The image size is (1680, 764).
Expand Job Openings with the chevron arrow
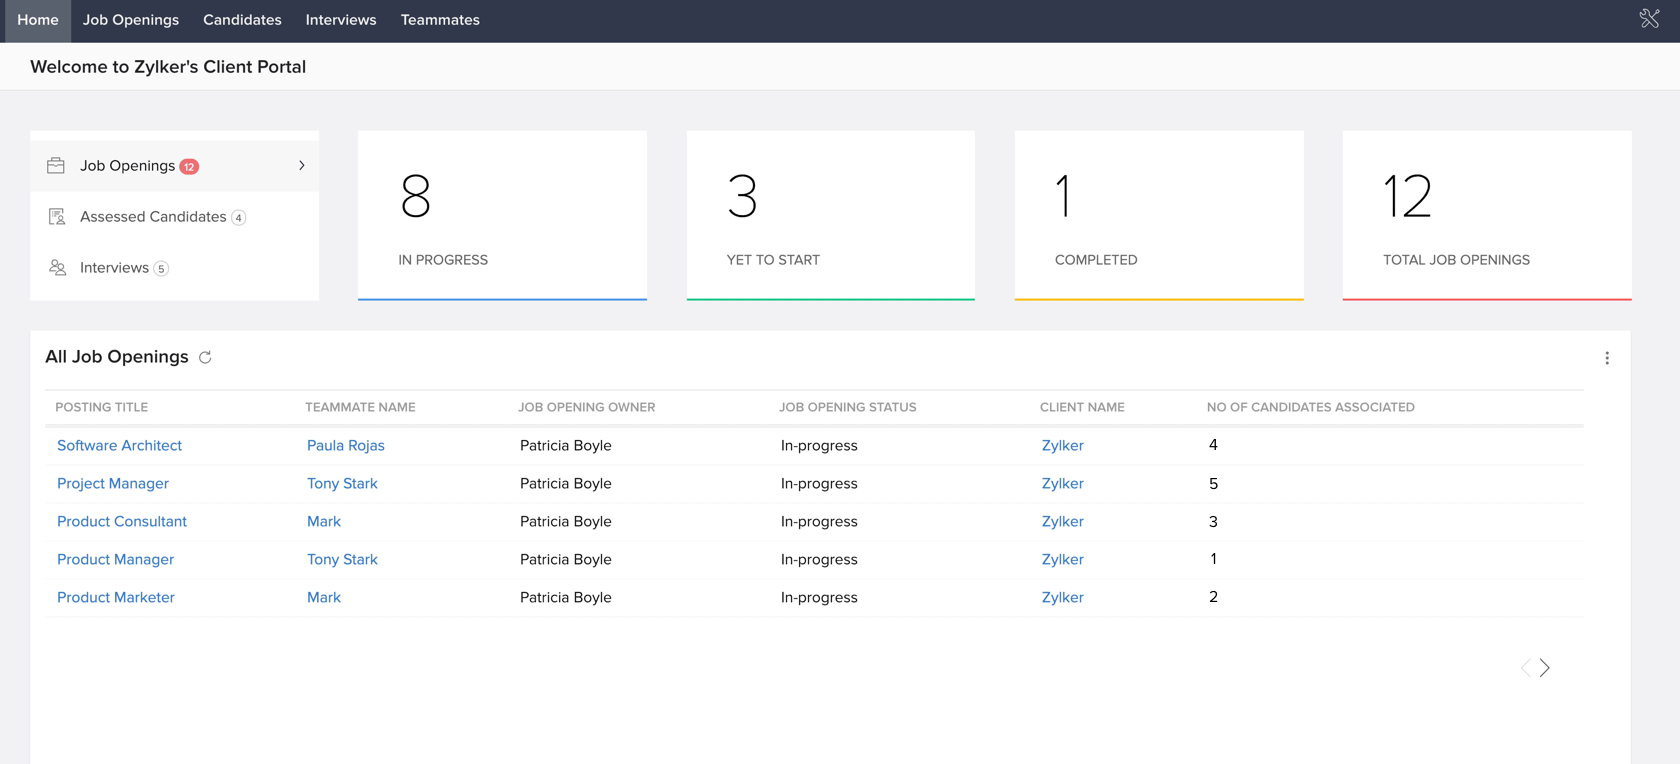click(301, 166)
